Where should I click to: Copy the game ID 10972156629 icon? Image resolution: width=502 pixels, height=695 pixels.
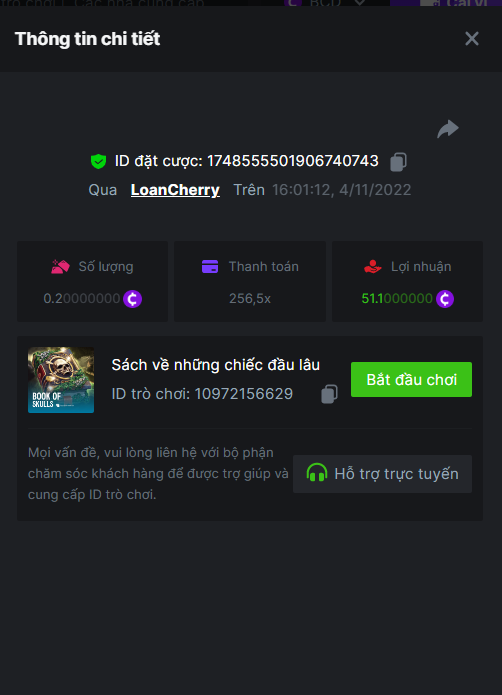[329, 394]
